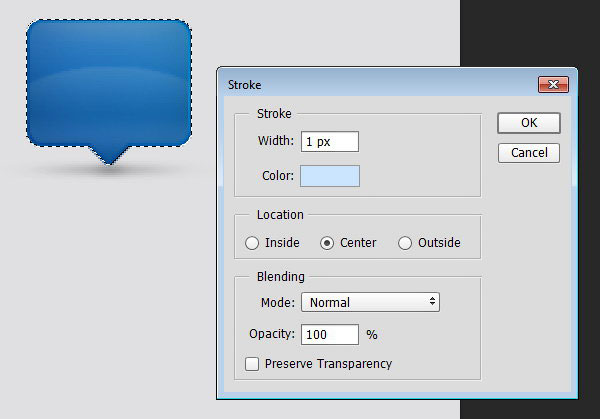Click the blue speech bubble body
Image resolution: width=600 pixels, height=419 pixels.
pos(109,83)
